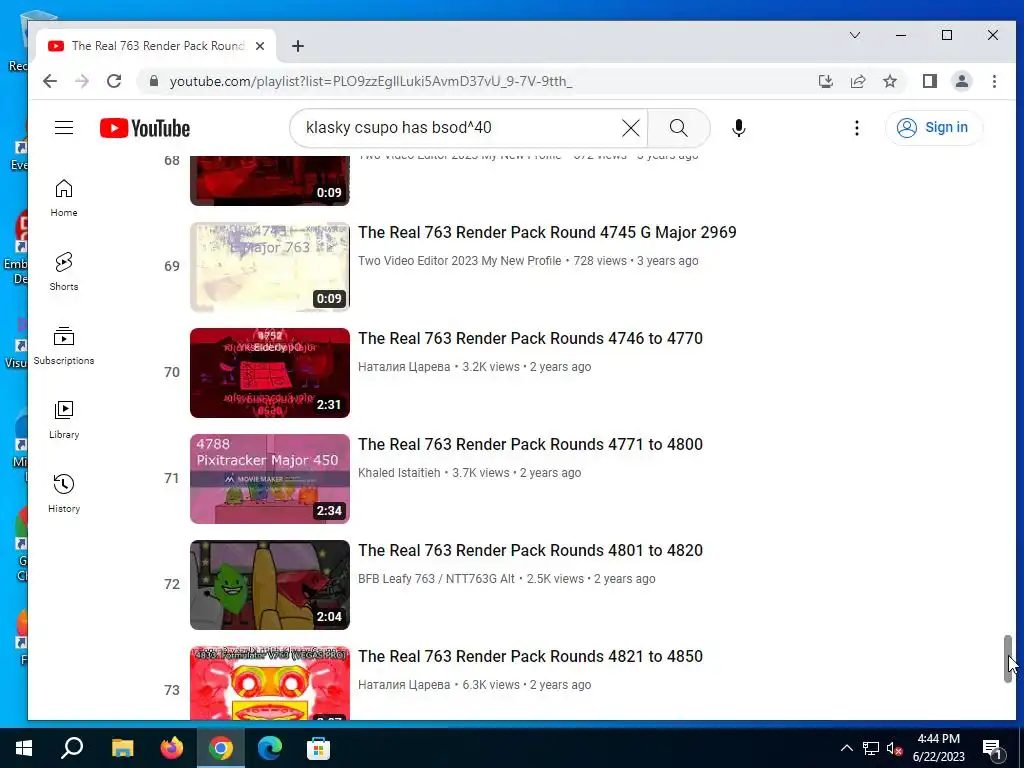Open the taskbar clock showing 4:44 PM
The image size is (1024, 768).
click(x=938, y=748)
